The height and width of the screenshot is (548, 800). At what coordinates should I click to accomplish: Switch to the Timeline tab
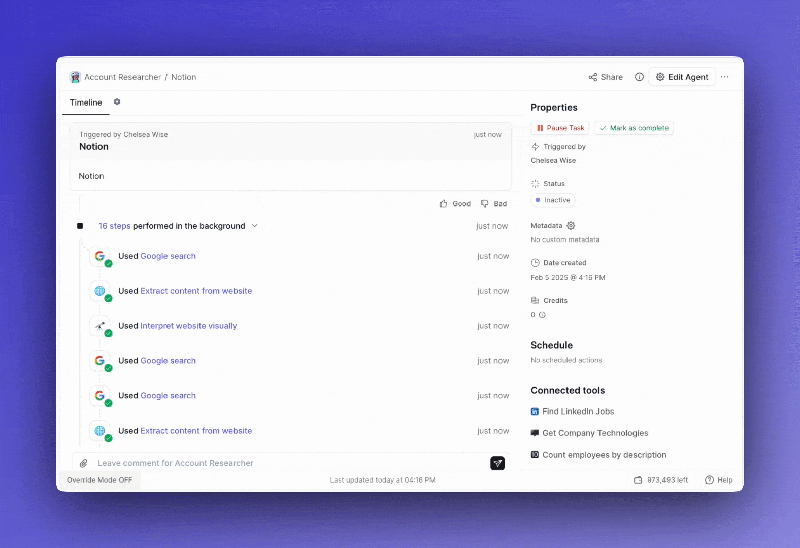coord(86,102)
